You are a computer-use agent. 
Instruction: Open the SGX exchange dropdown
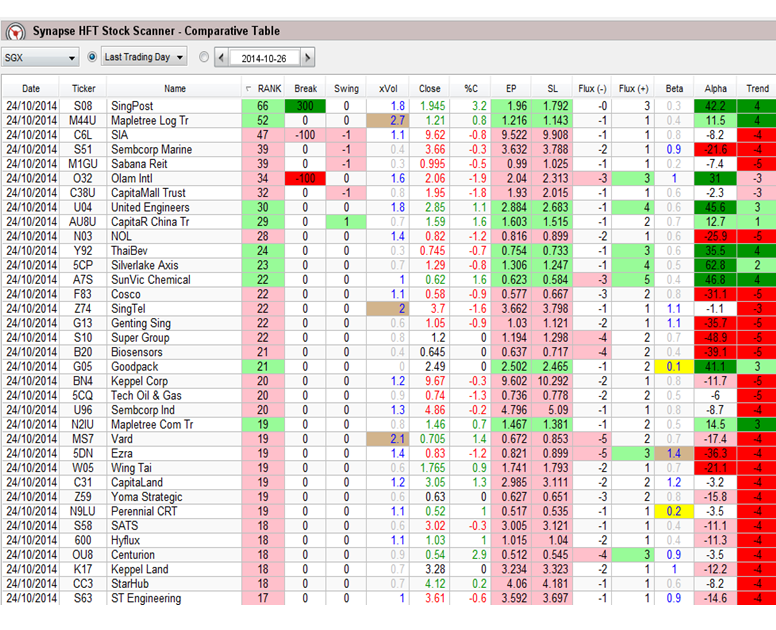tap(40, 58)
